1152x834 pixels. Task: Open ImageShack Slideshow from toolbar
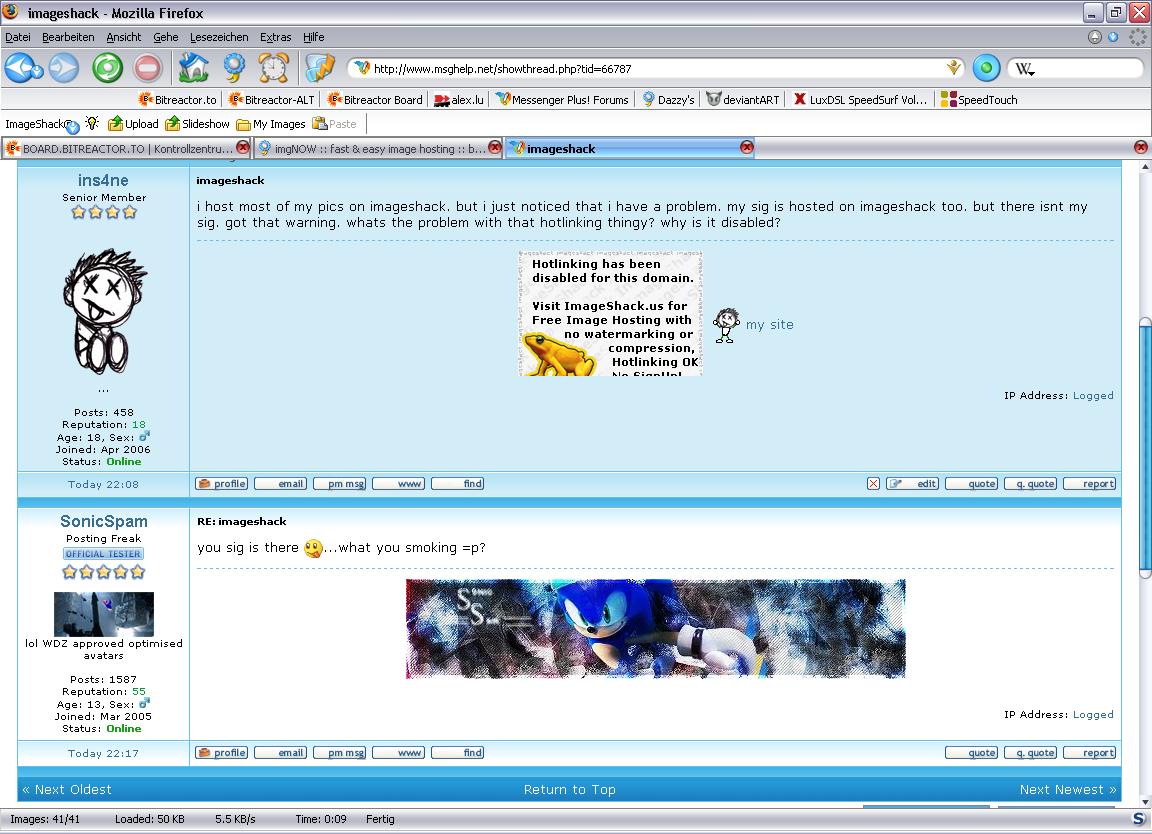tap(197, 124)
